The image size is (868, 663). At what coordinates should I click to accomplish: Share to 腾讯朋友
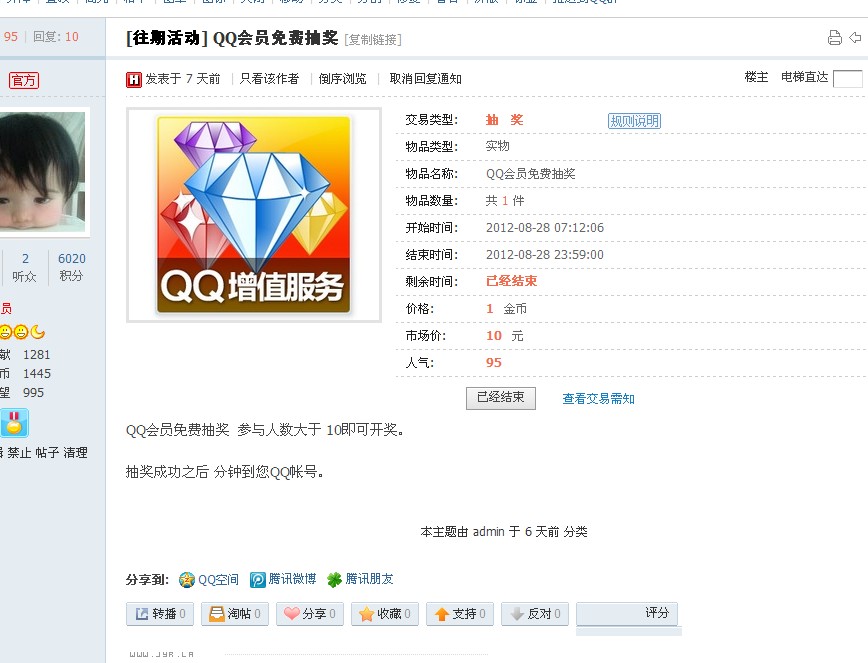(360, 579)
